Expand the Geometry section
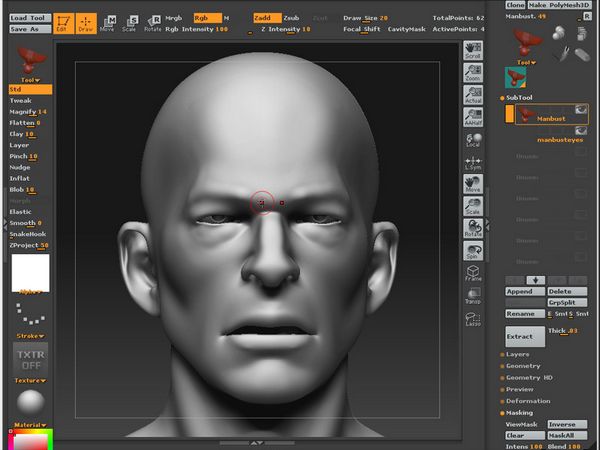Viewport: 600px width, 450px height. [x=523, y=366]
